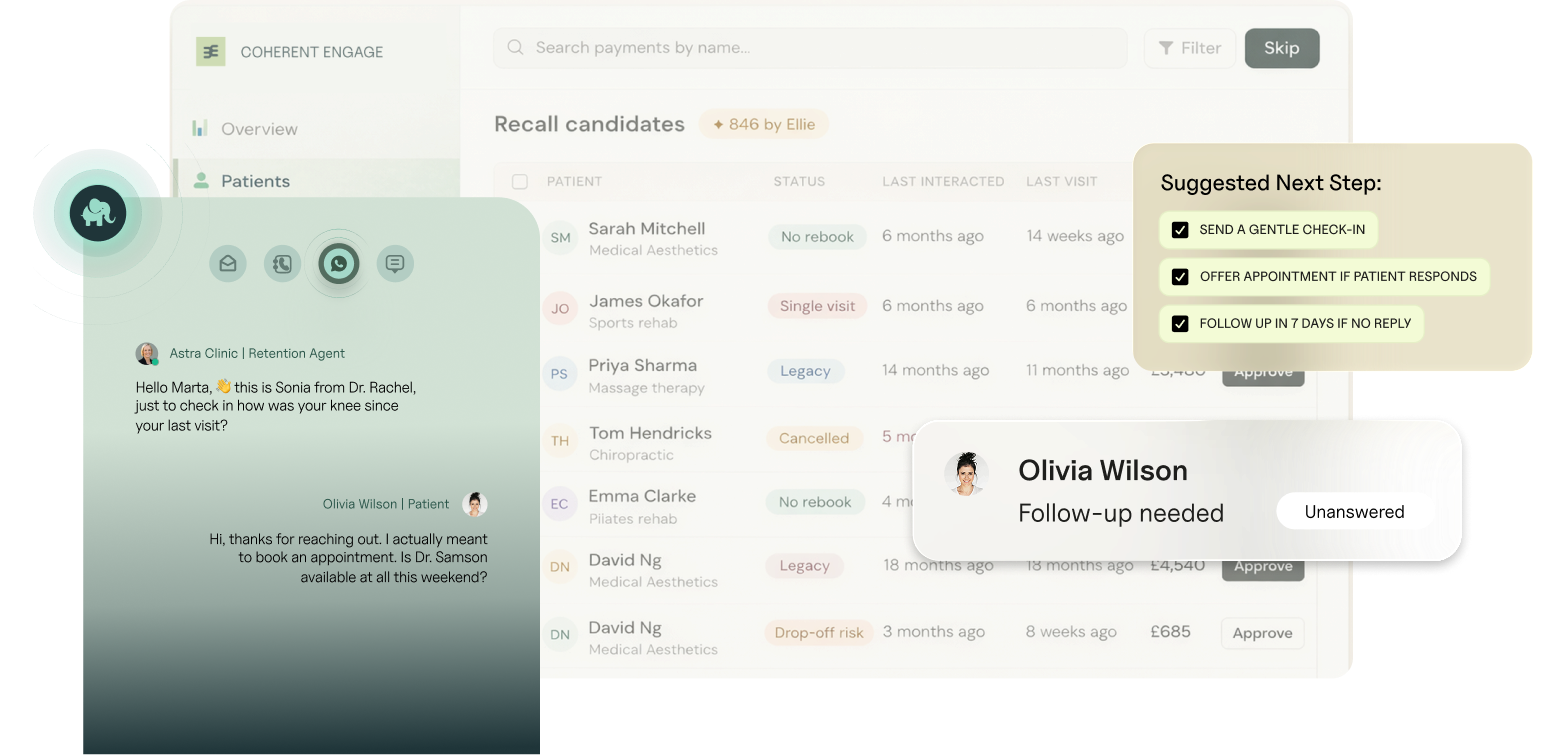Uncheck Offer appointment if patient responds
Image resolution: width=1550 pixels, height=755 pixels.
point(1180,277)
